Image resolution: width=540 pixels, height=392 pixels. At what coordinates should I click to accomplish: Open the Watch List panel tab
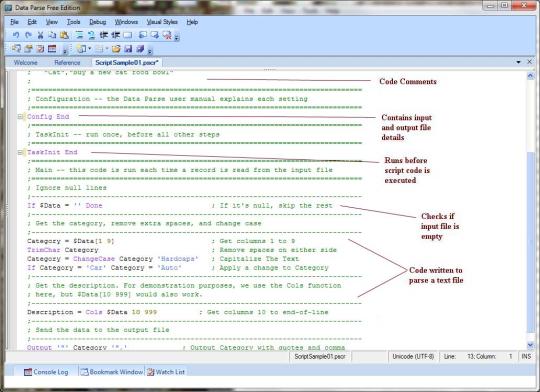point(166,372)
